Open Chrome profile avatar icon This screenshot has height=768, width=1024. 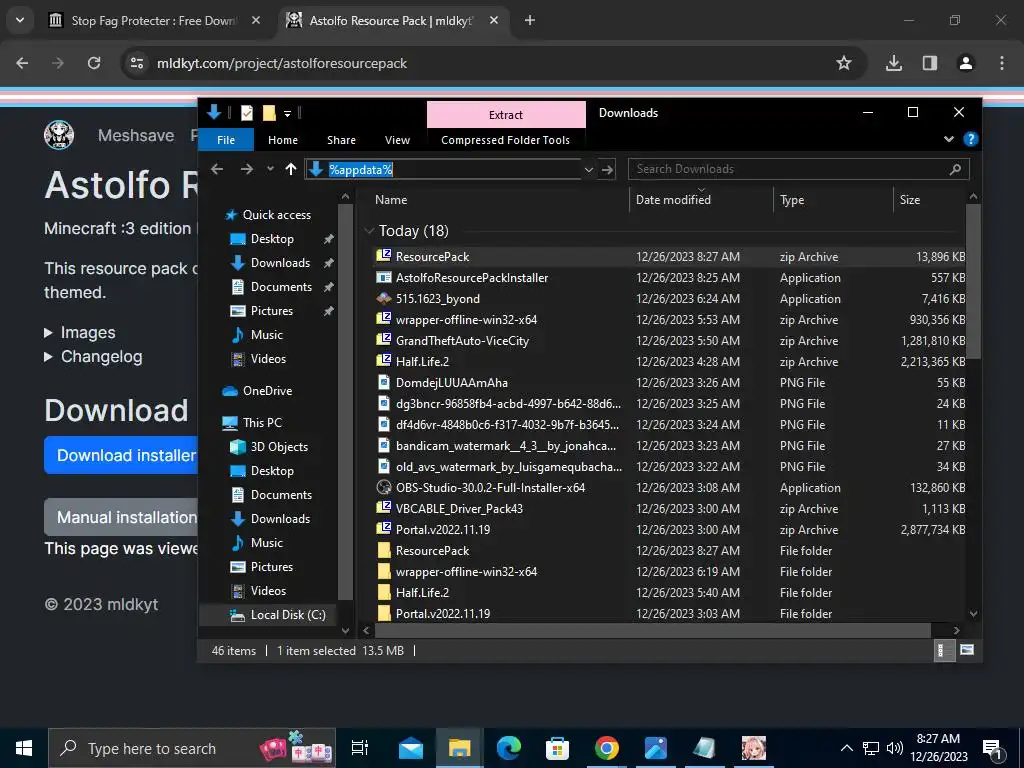pos(965,63)
